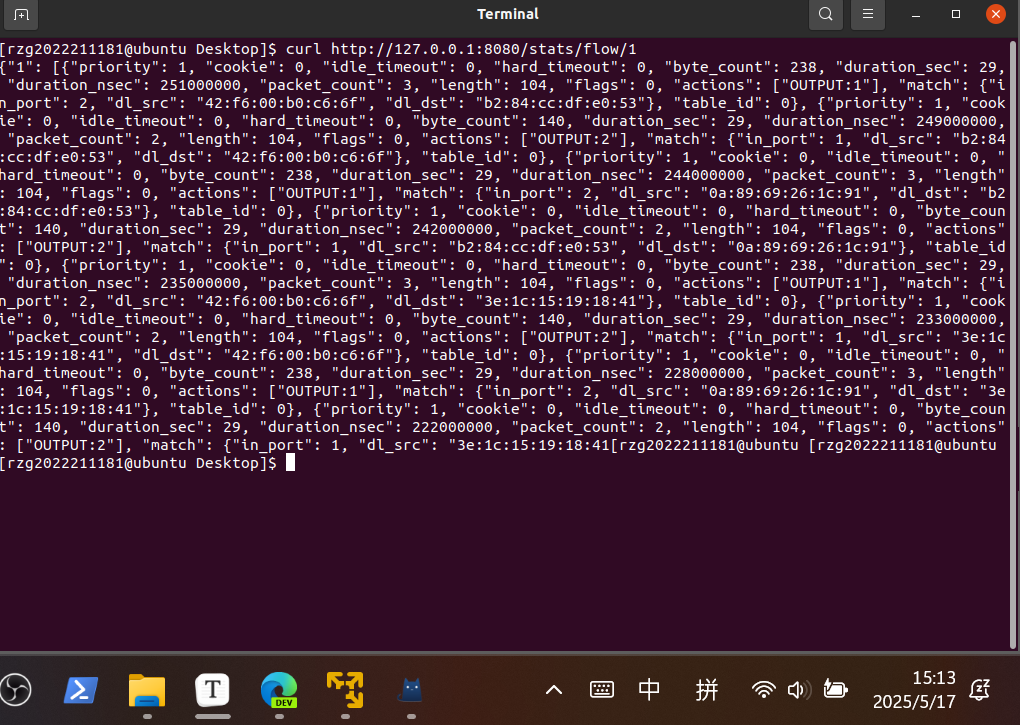
Task: Expand the hidden system tray icons
Action: [553, 690]
